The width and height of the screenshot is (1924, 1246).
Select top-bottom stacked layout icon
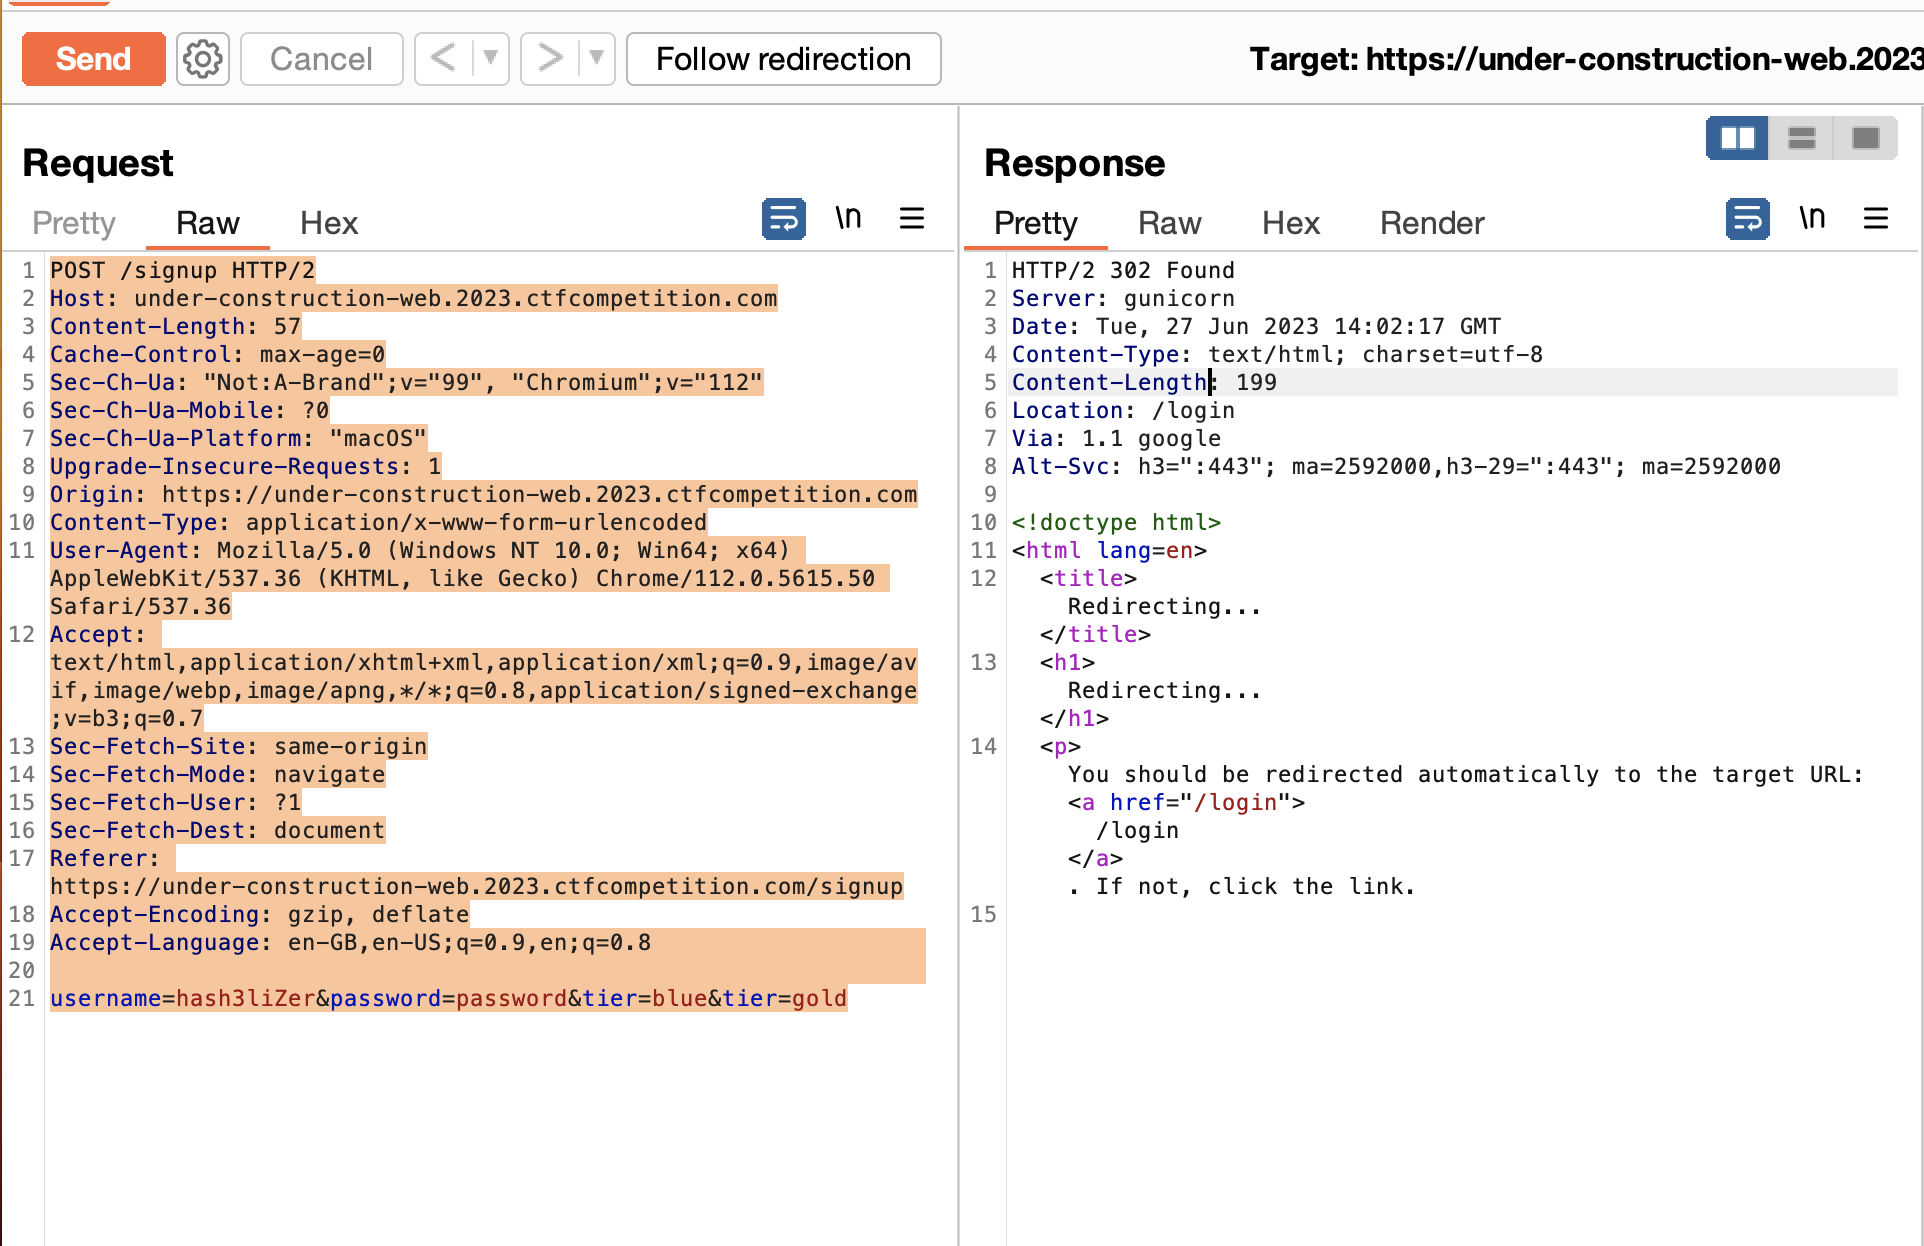tap(1801, 138)
